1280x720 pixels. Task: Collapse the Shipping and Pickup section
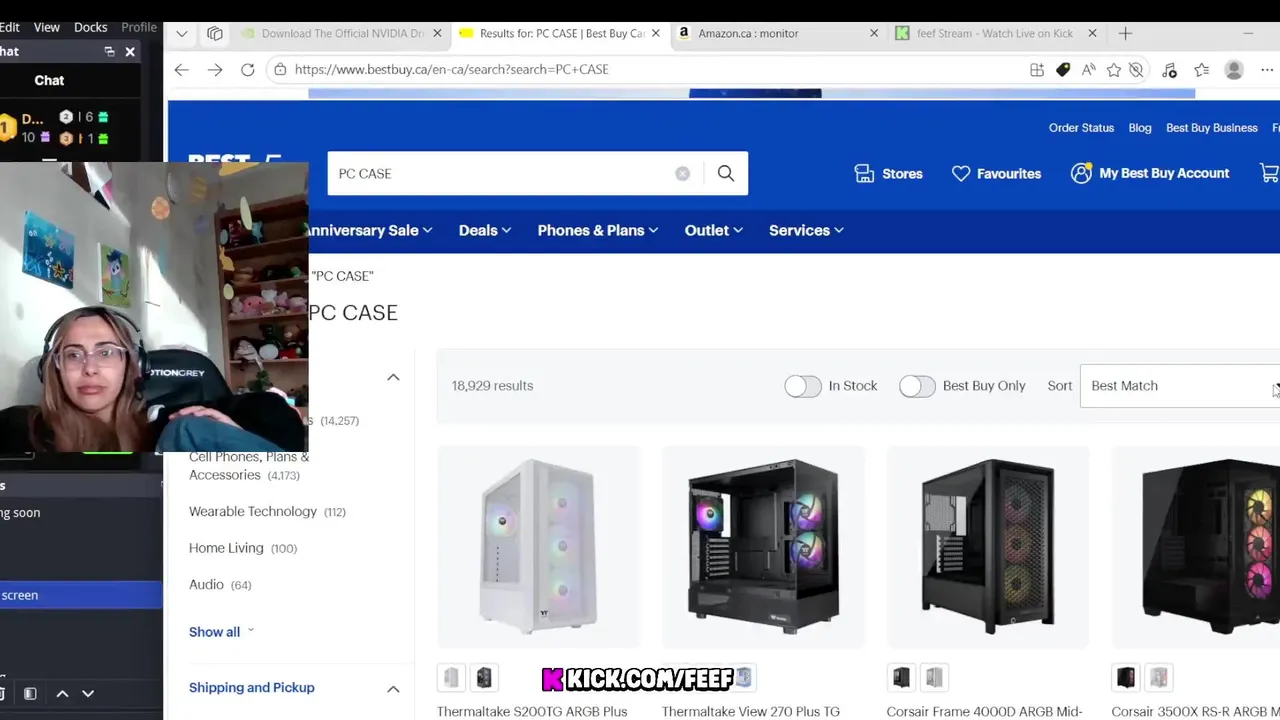tap(393, 688)
